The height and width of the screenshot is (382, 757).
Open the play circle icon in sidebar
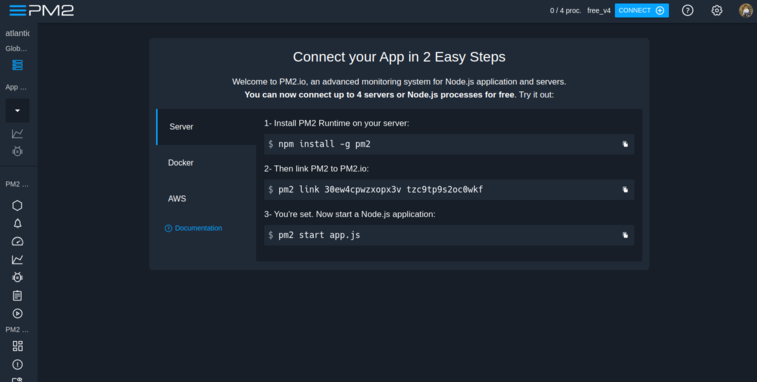click(x=17, y=313)
